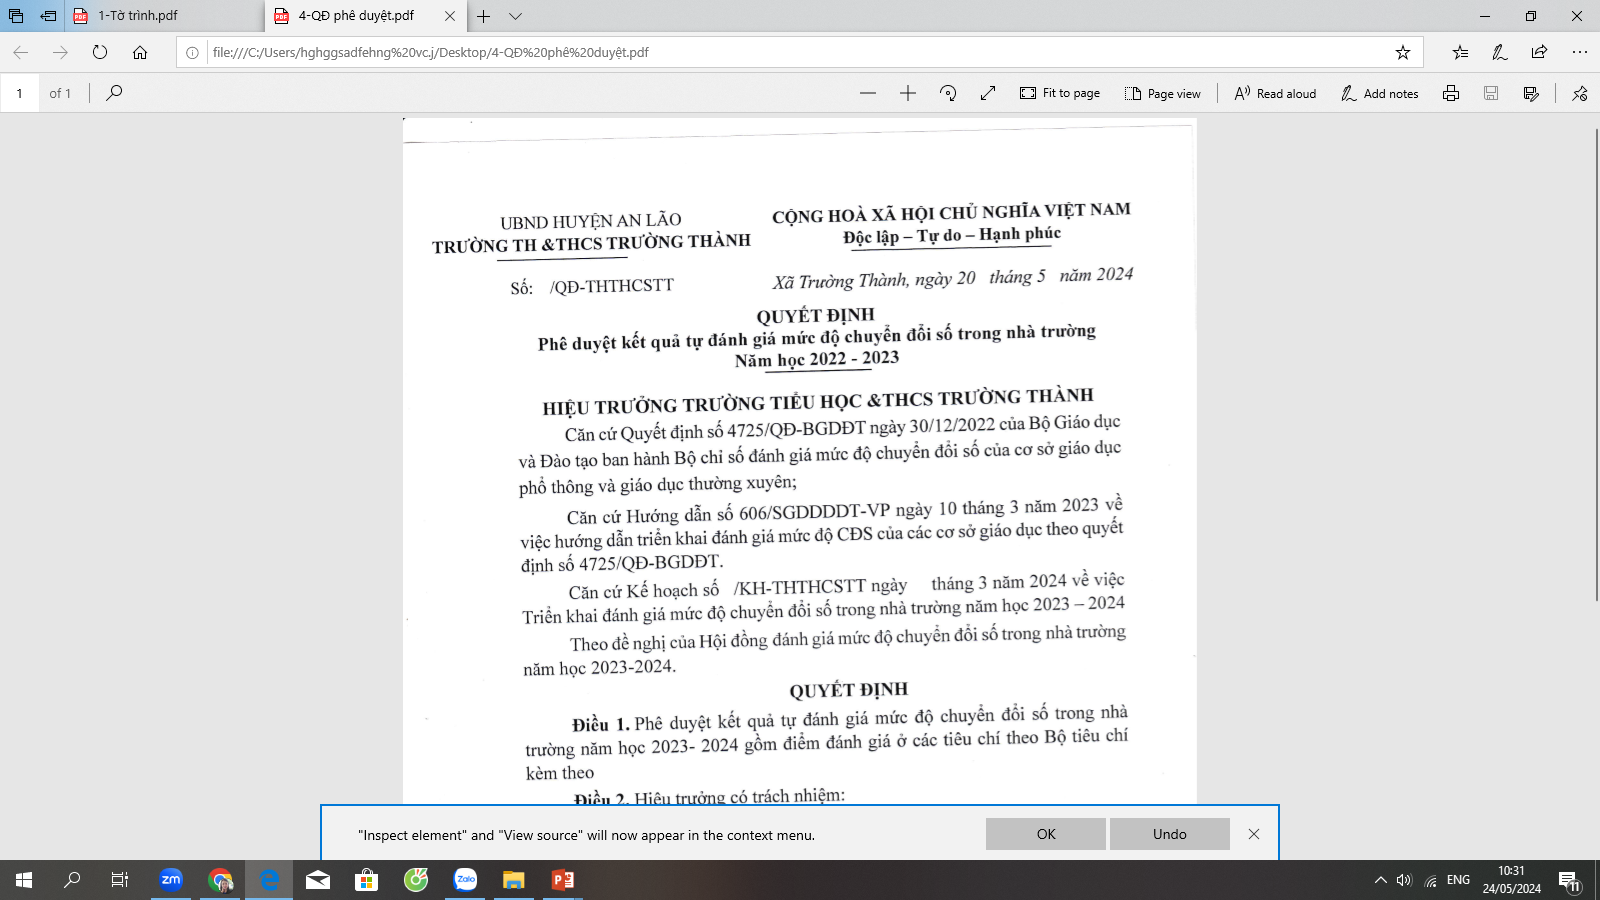Click the Save as icon in PDF toolbar
This screenshot has height=900, width=1600.
[x=1531, y=93]
